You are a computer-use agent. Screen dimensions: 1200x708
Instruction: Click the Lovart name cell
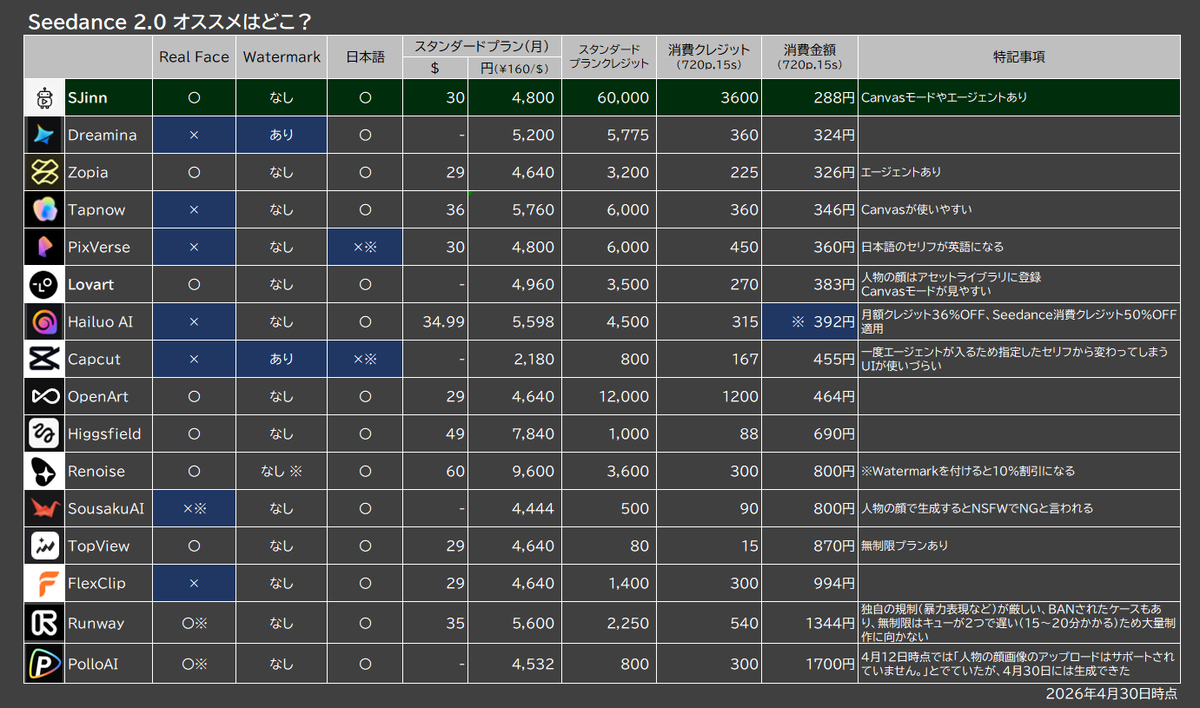click(x=108, y=284)
